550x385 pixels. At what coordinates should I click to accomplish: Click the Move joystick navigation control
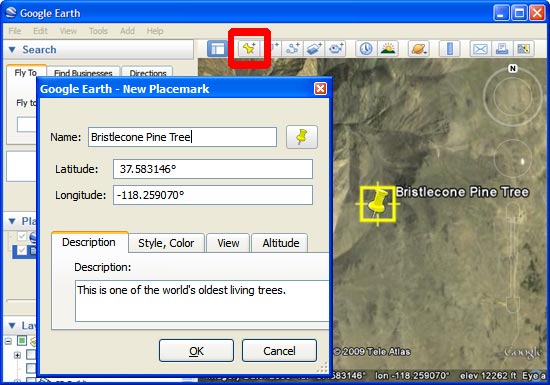(512, 158)
